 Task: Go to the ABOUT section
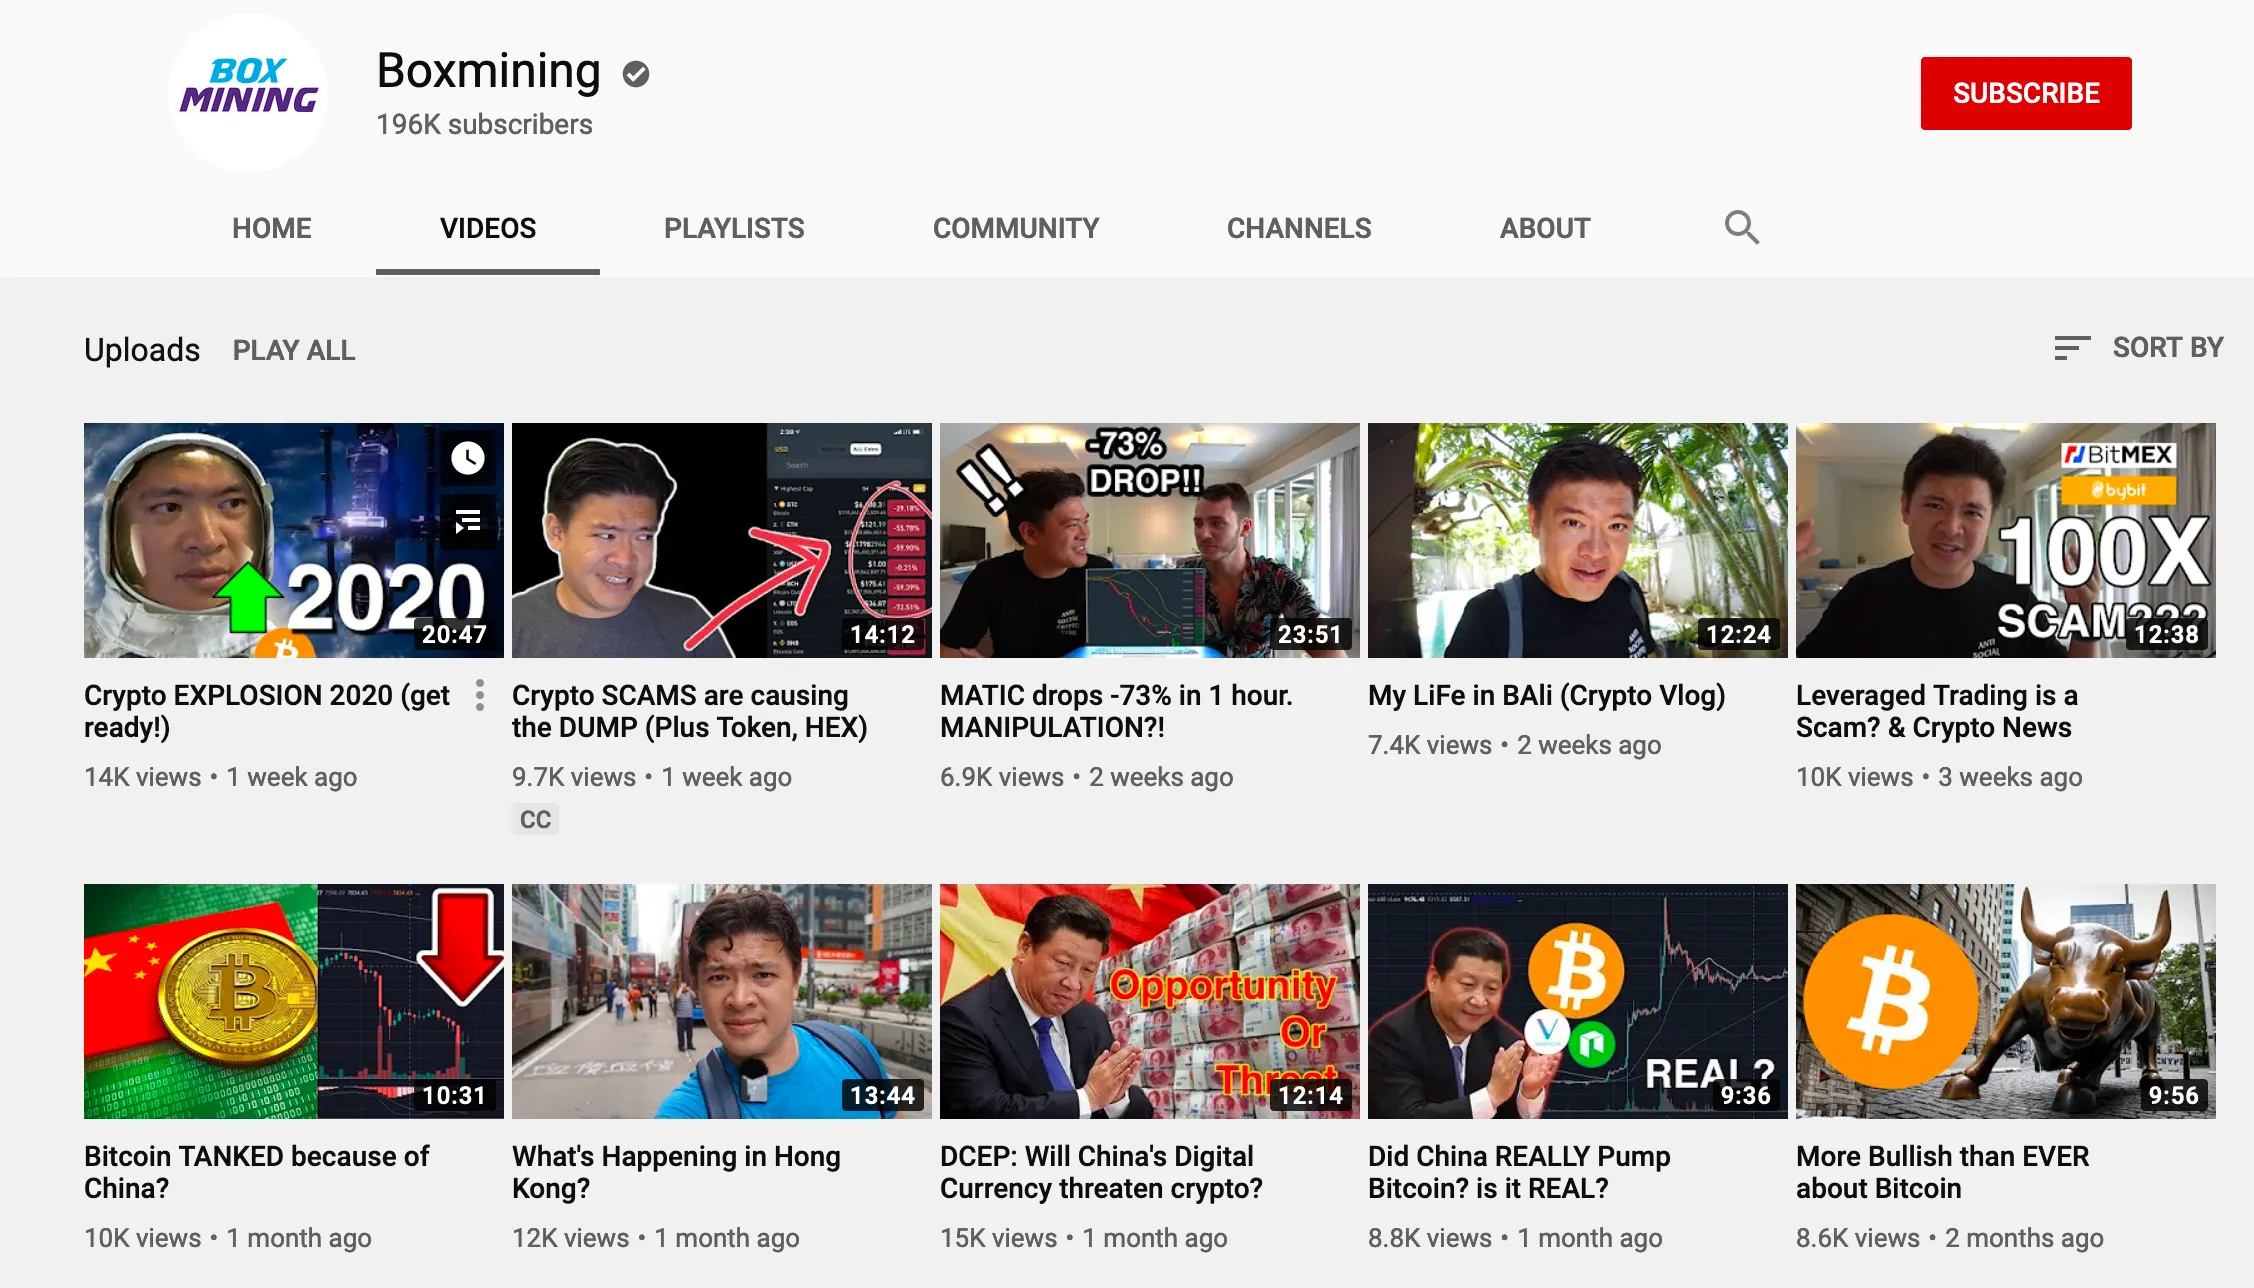[1544, 228]
